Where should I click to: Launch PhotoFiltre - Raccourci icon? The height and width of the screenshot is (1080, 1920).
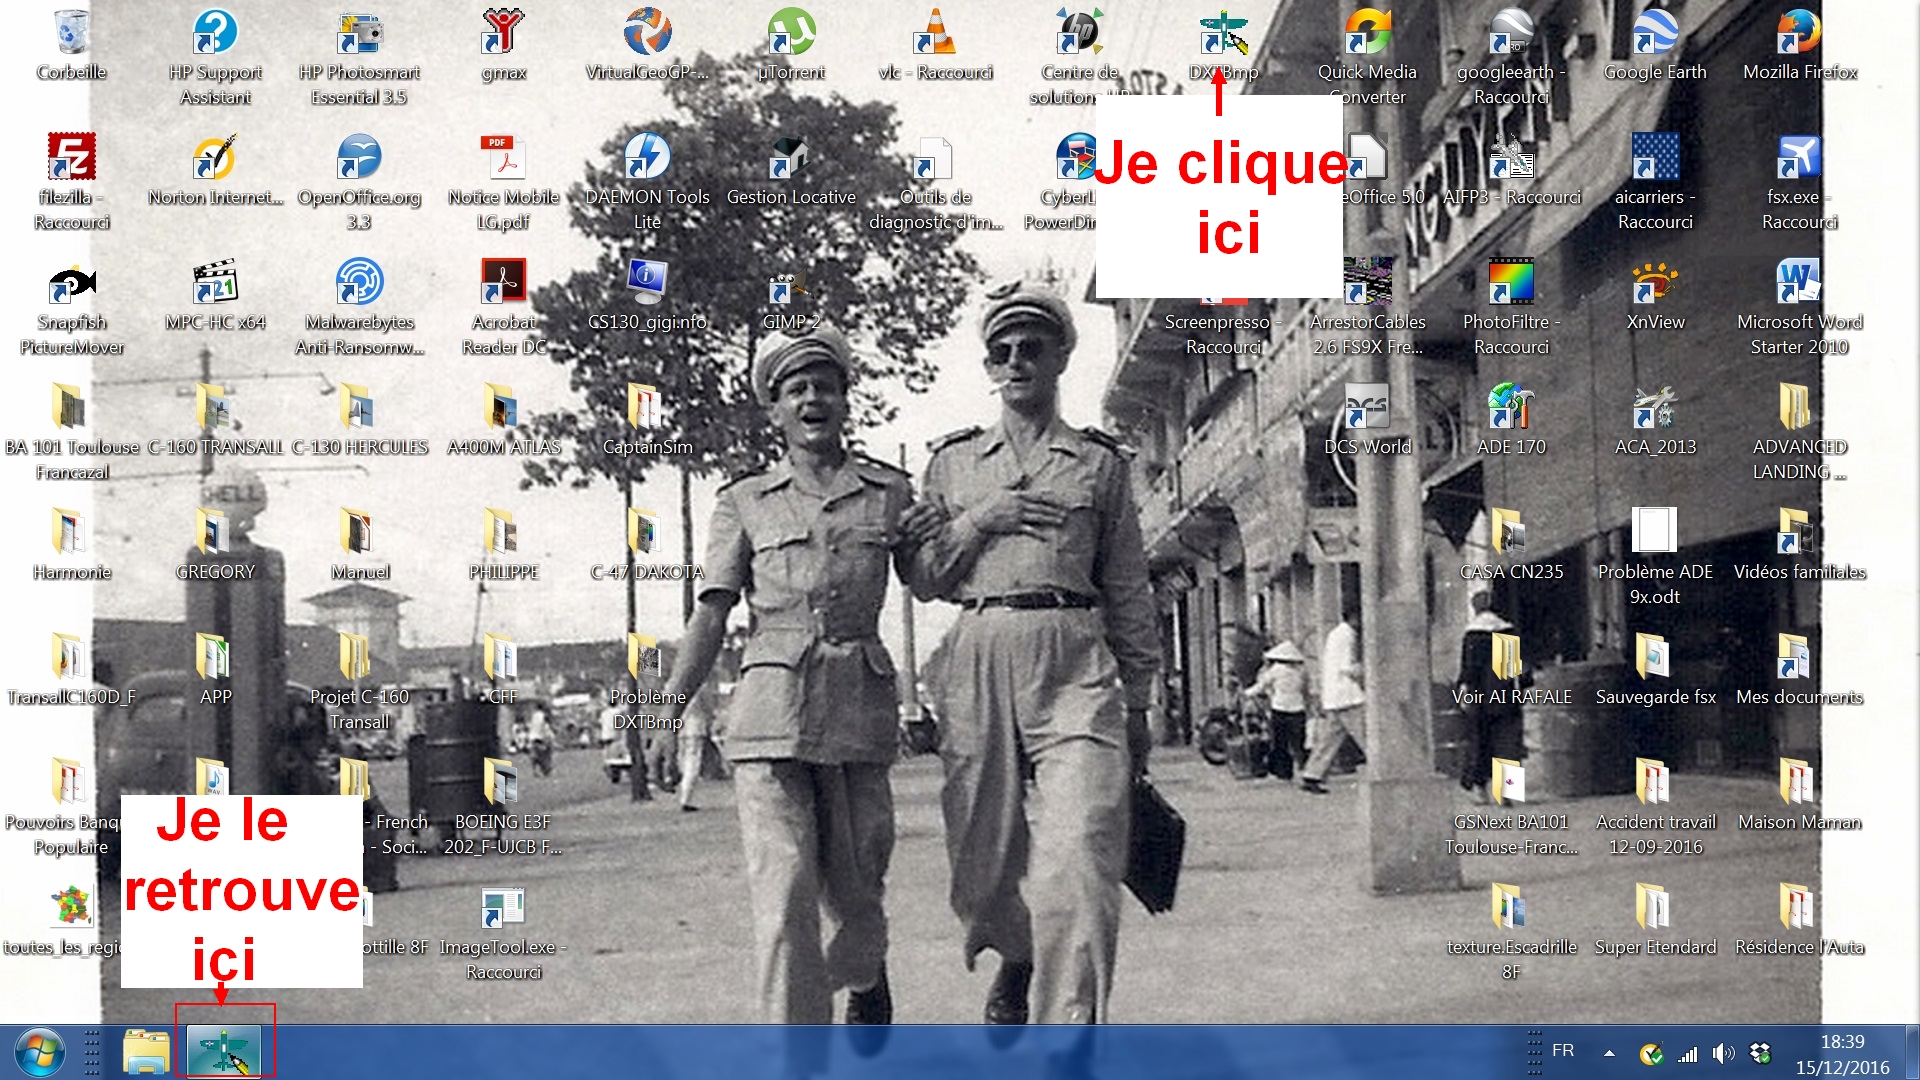1511,283
